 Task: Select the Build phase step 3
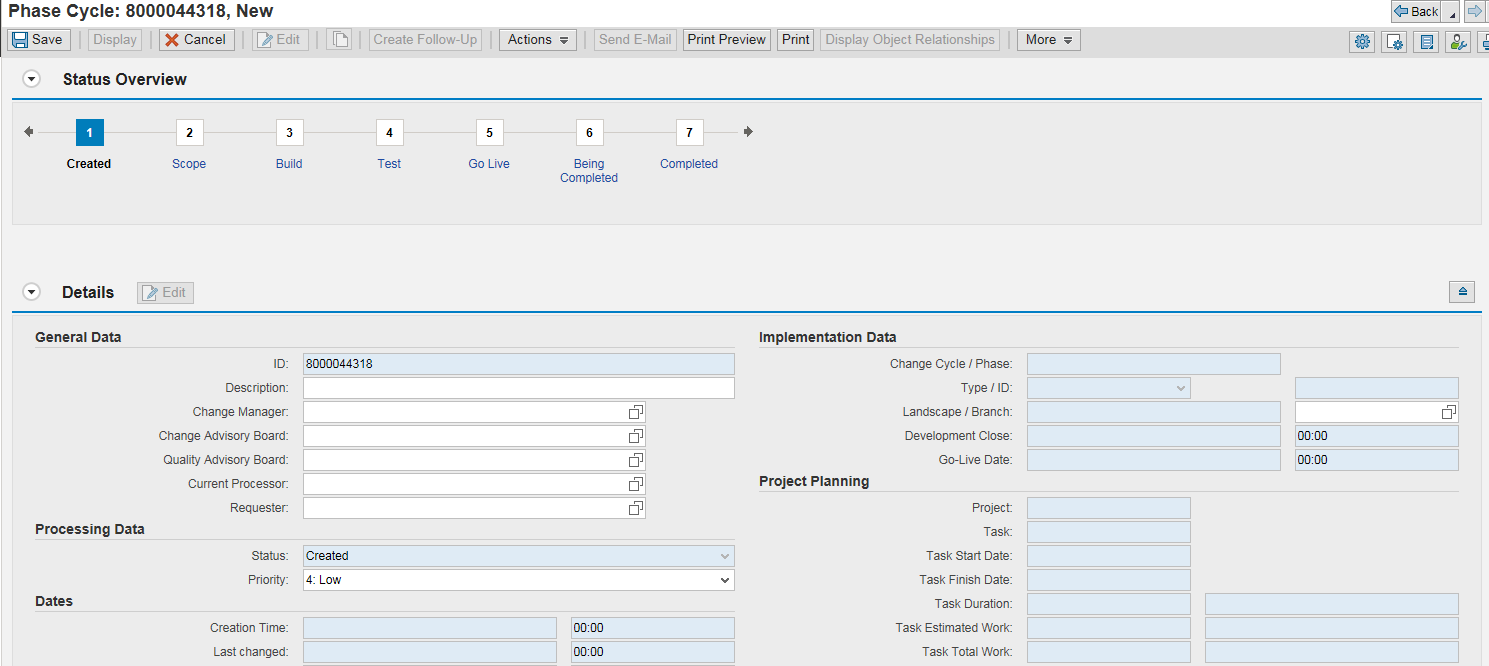click(x=289, y=132)
